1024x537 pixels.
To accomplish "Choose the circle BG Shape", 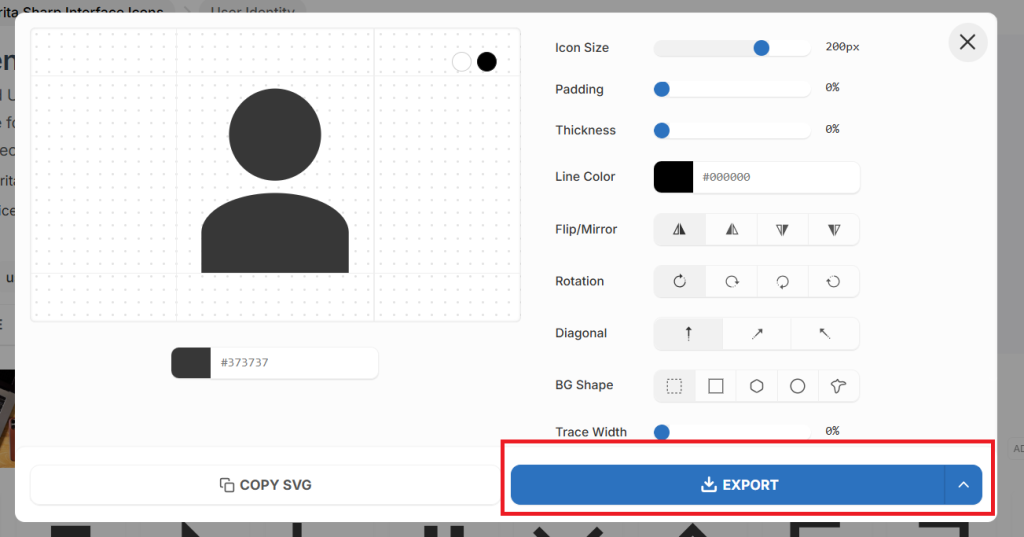I will point(797,385).
